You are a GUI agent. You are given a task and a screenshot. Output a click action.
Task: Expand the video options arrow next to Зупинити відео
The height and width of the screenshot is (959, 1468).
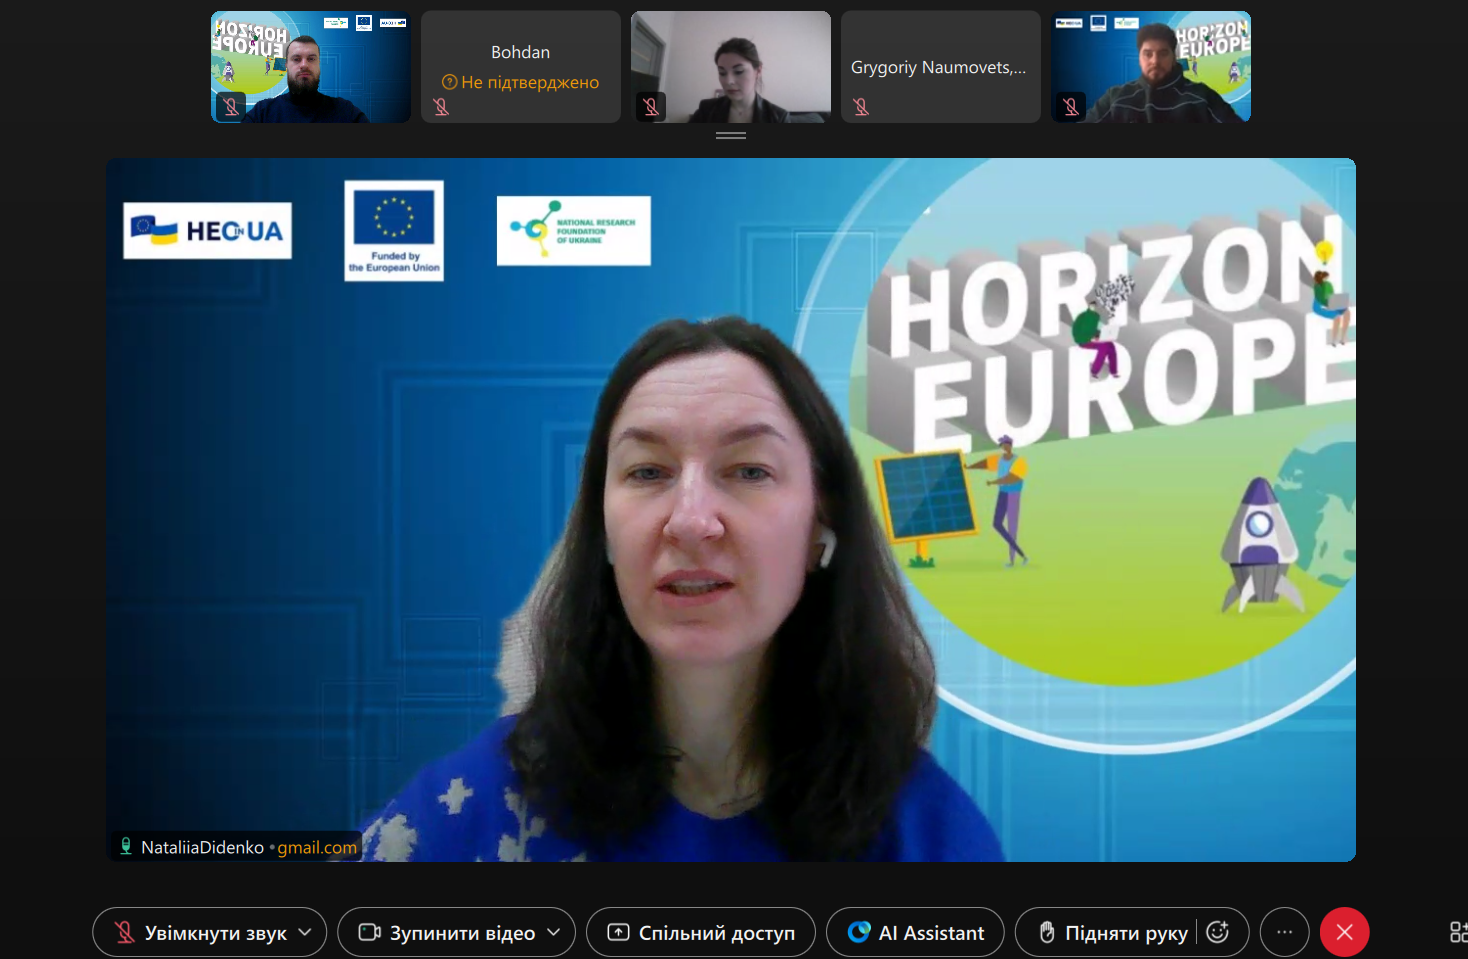tap(554, 932)
